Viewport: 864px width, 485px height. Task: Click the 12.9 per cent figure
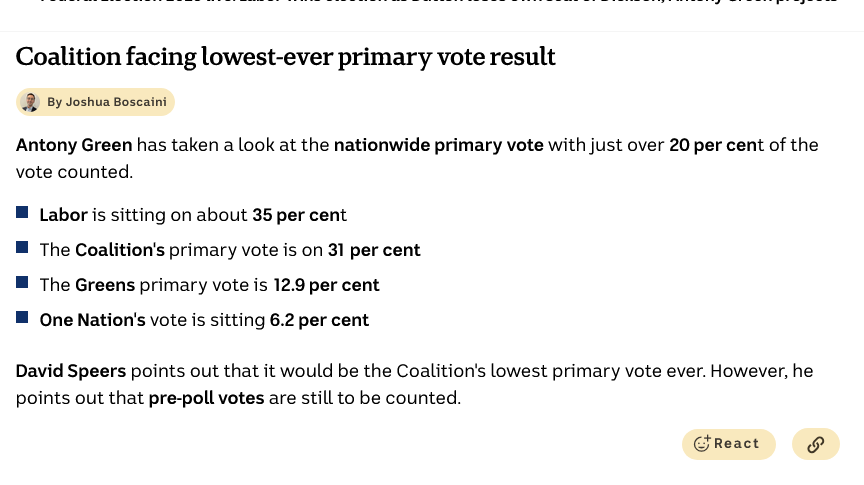(x=326, y=285)
